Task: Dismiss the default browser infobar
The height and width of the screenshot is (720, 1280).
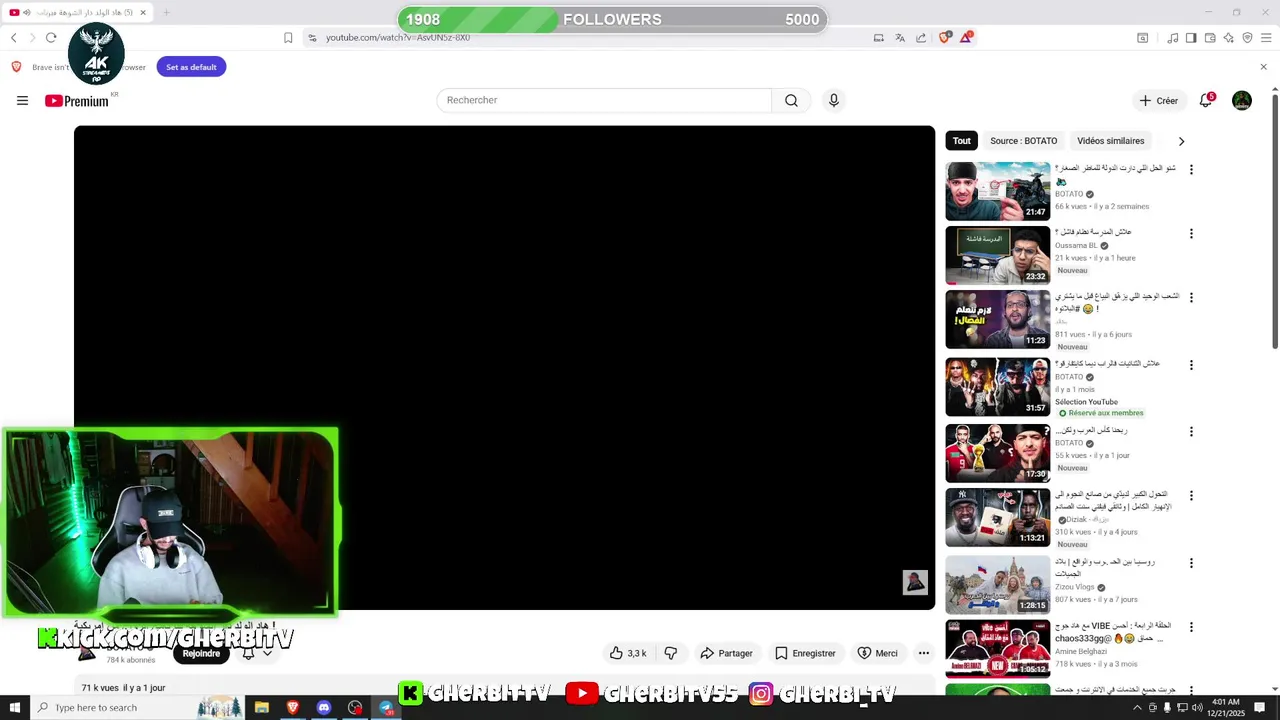Action: click(x=1263, y=67)
